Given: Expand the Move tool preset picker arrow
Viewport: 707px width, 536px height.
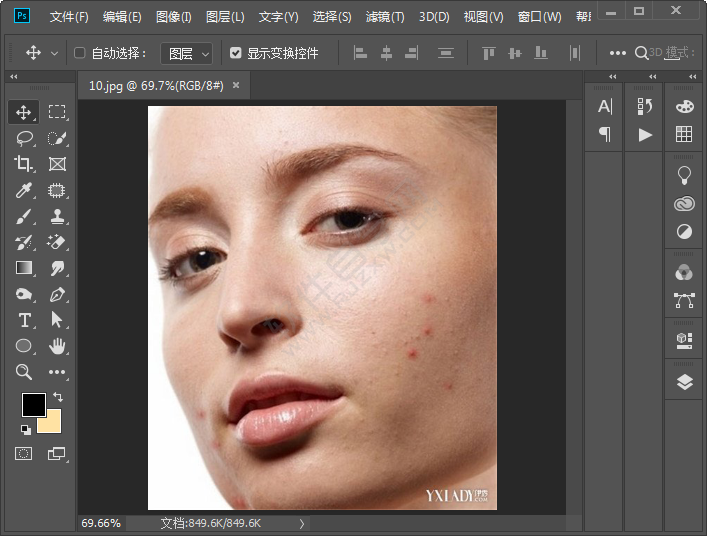Looking at the screenshot, I should coord(54,53).
